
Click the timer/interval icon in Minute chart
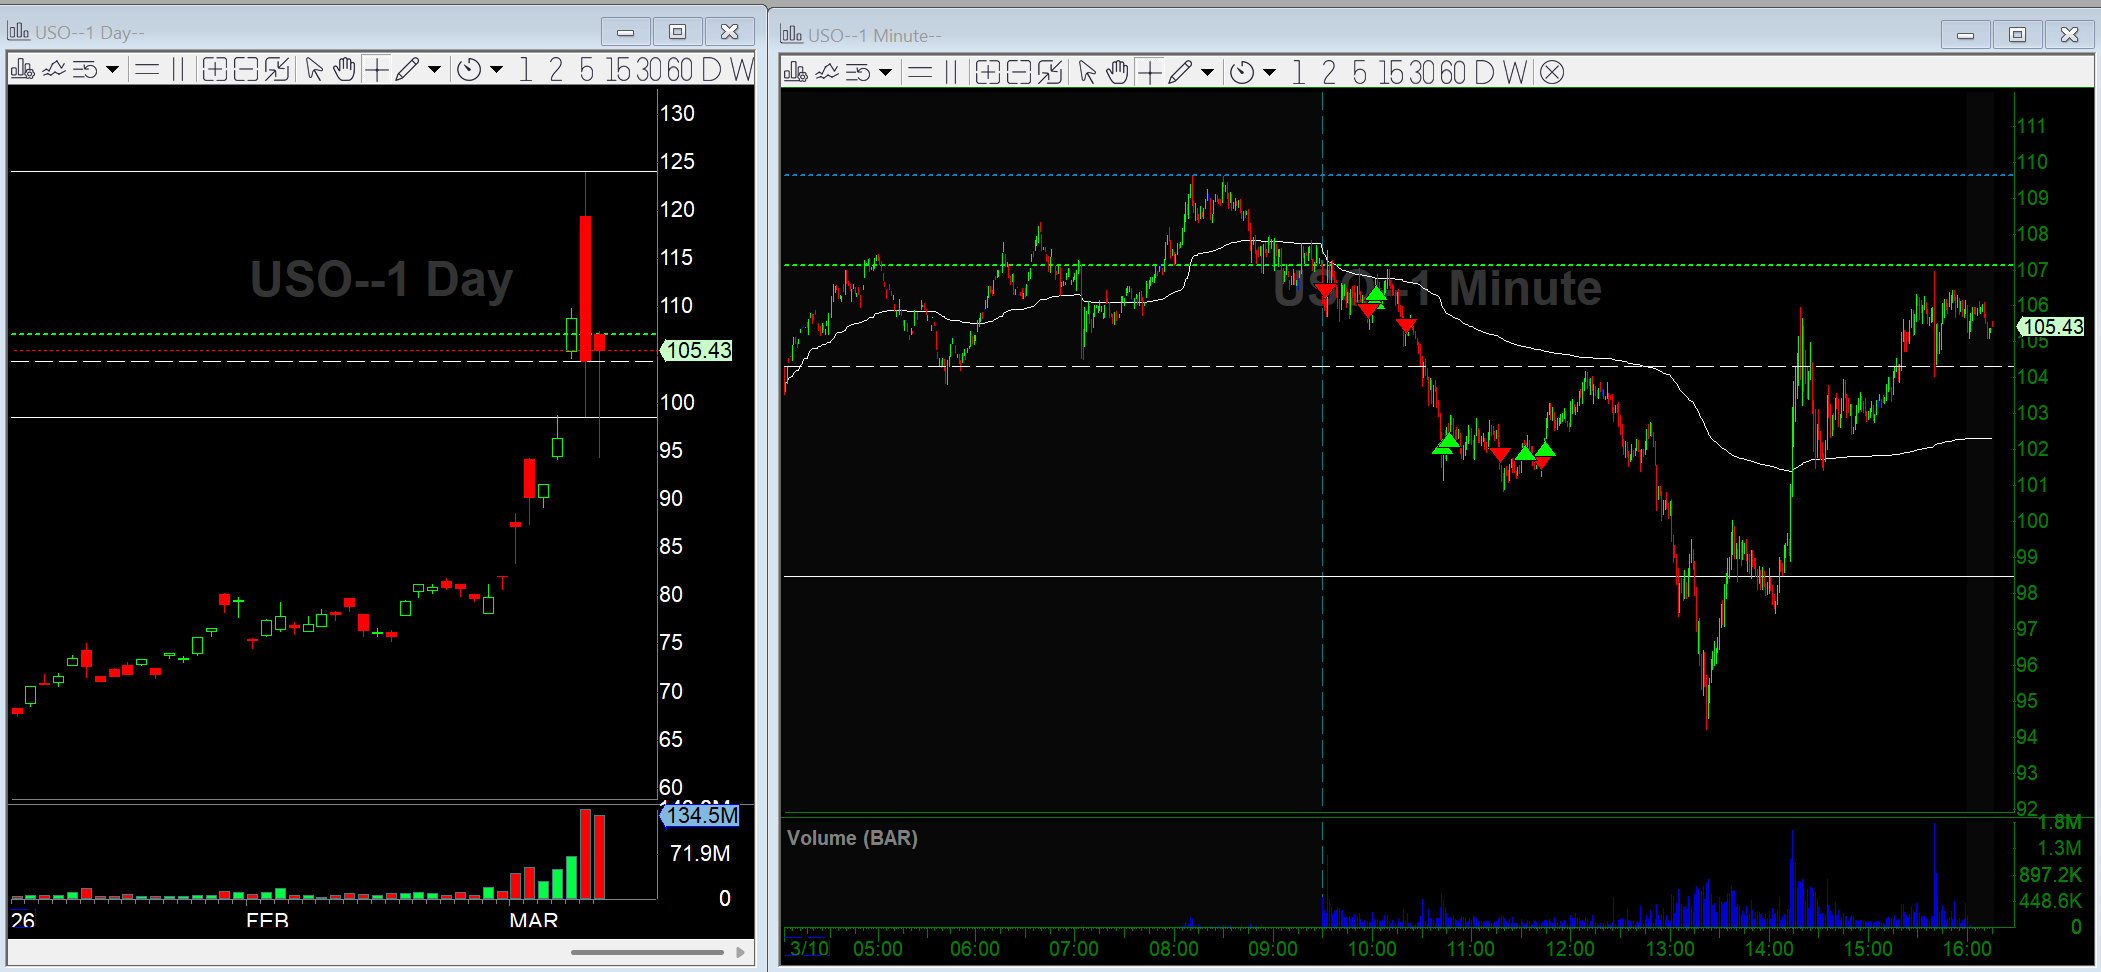(1242, 73)
